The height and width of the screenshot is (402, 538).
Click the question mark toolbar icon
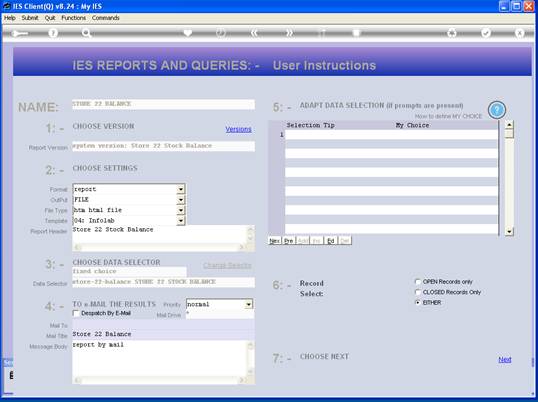click(x=52, y=33)
